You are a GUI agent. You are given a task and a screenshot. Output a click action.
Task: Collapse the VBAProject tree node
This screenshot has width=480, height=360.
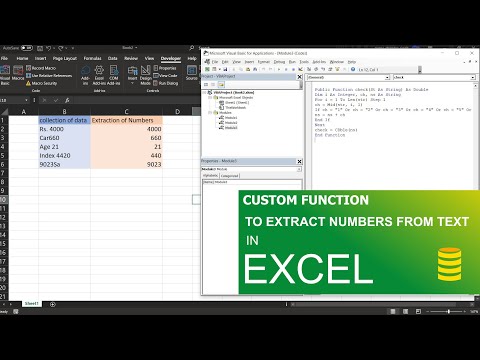[x=204, y=93]
